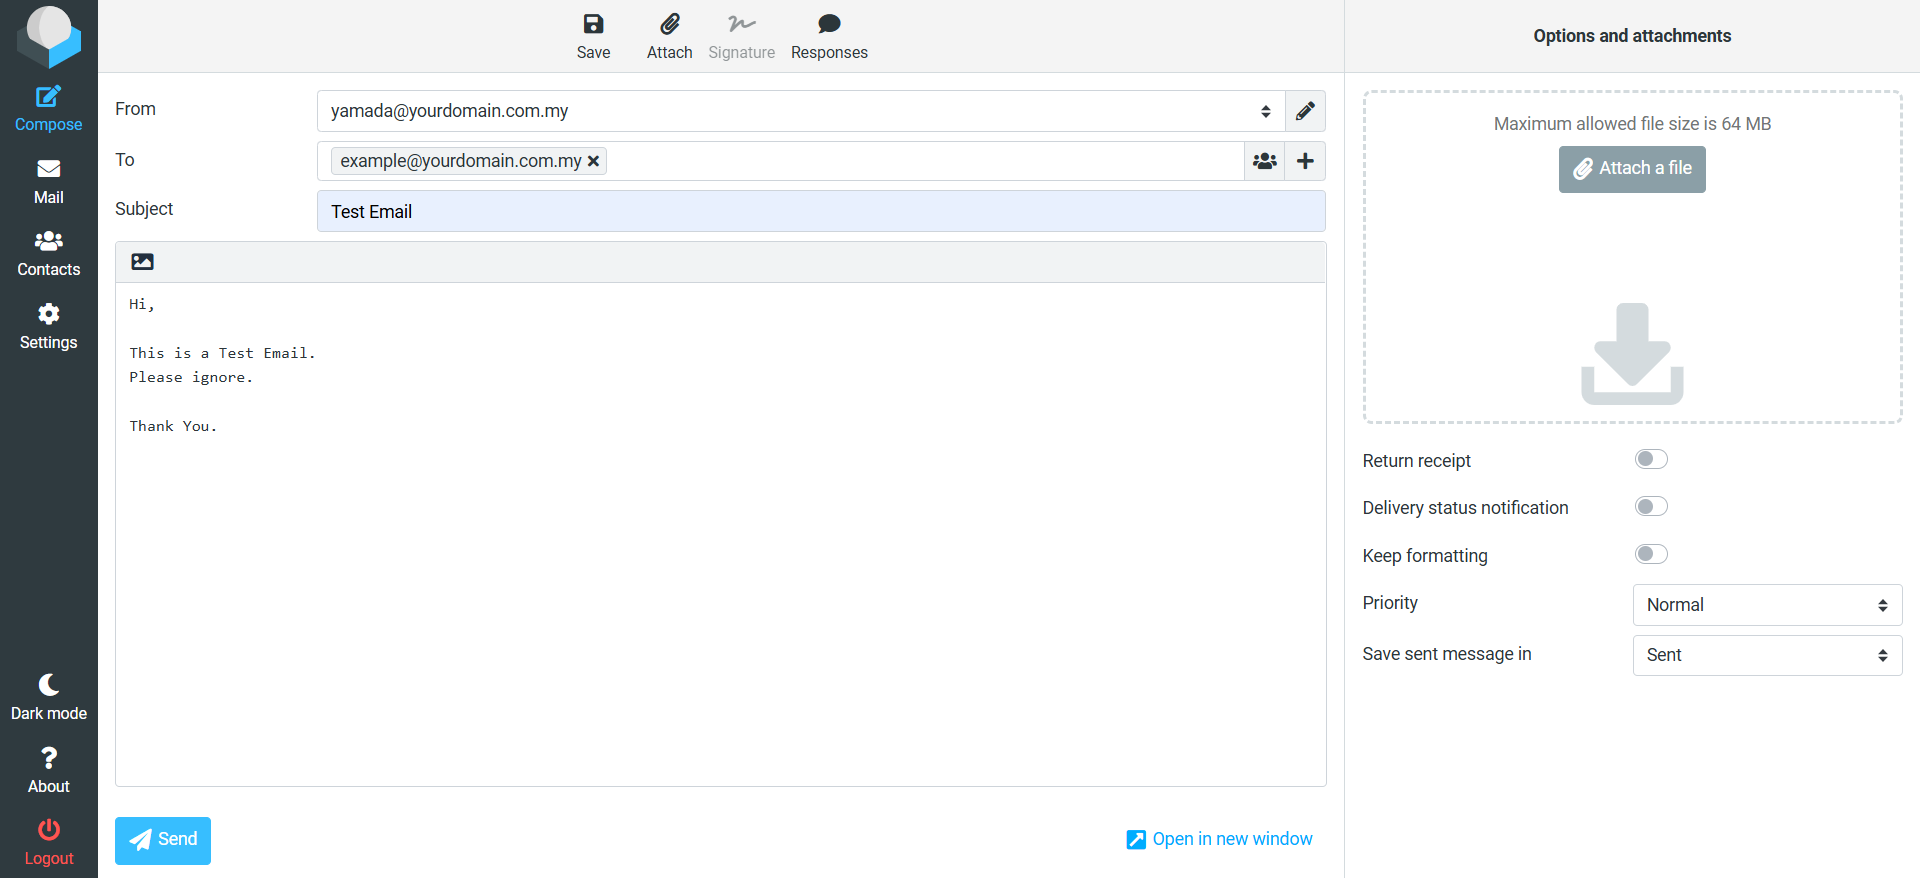Image resolution: width=1920 pixels, height=878 pixels.
Task: Enable the Return receipt toggle
Action: (1651, 459)
